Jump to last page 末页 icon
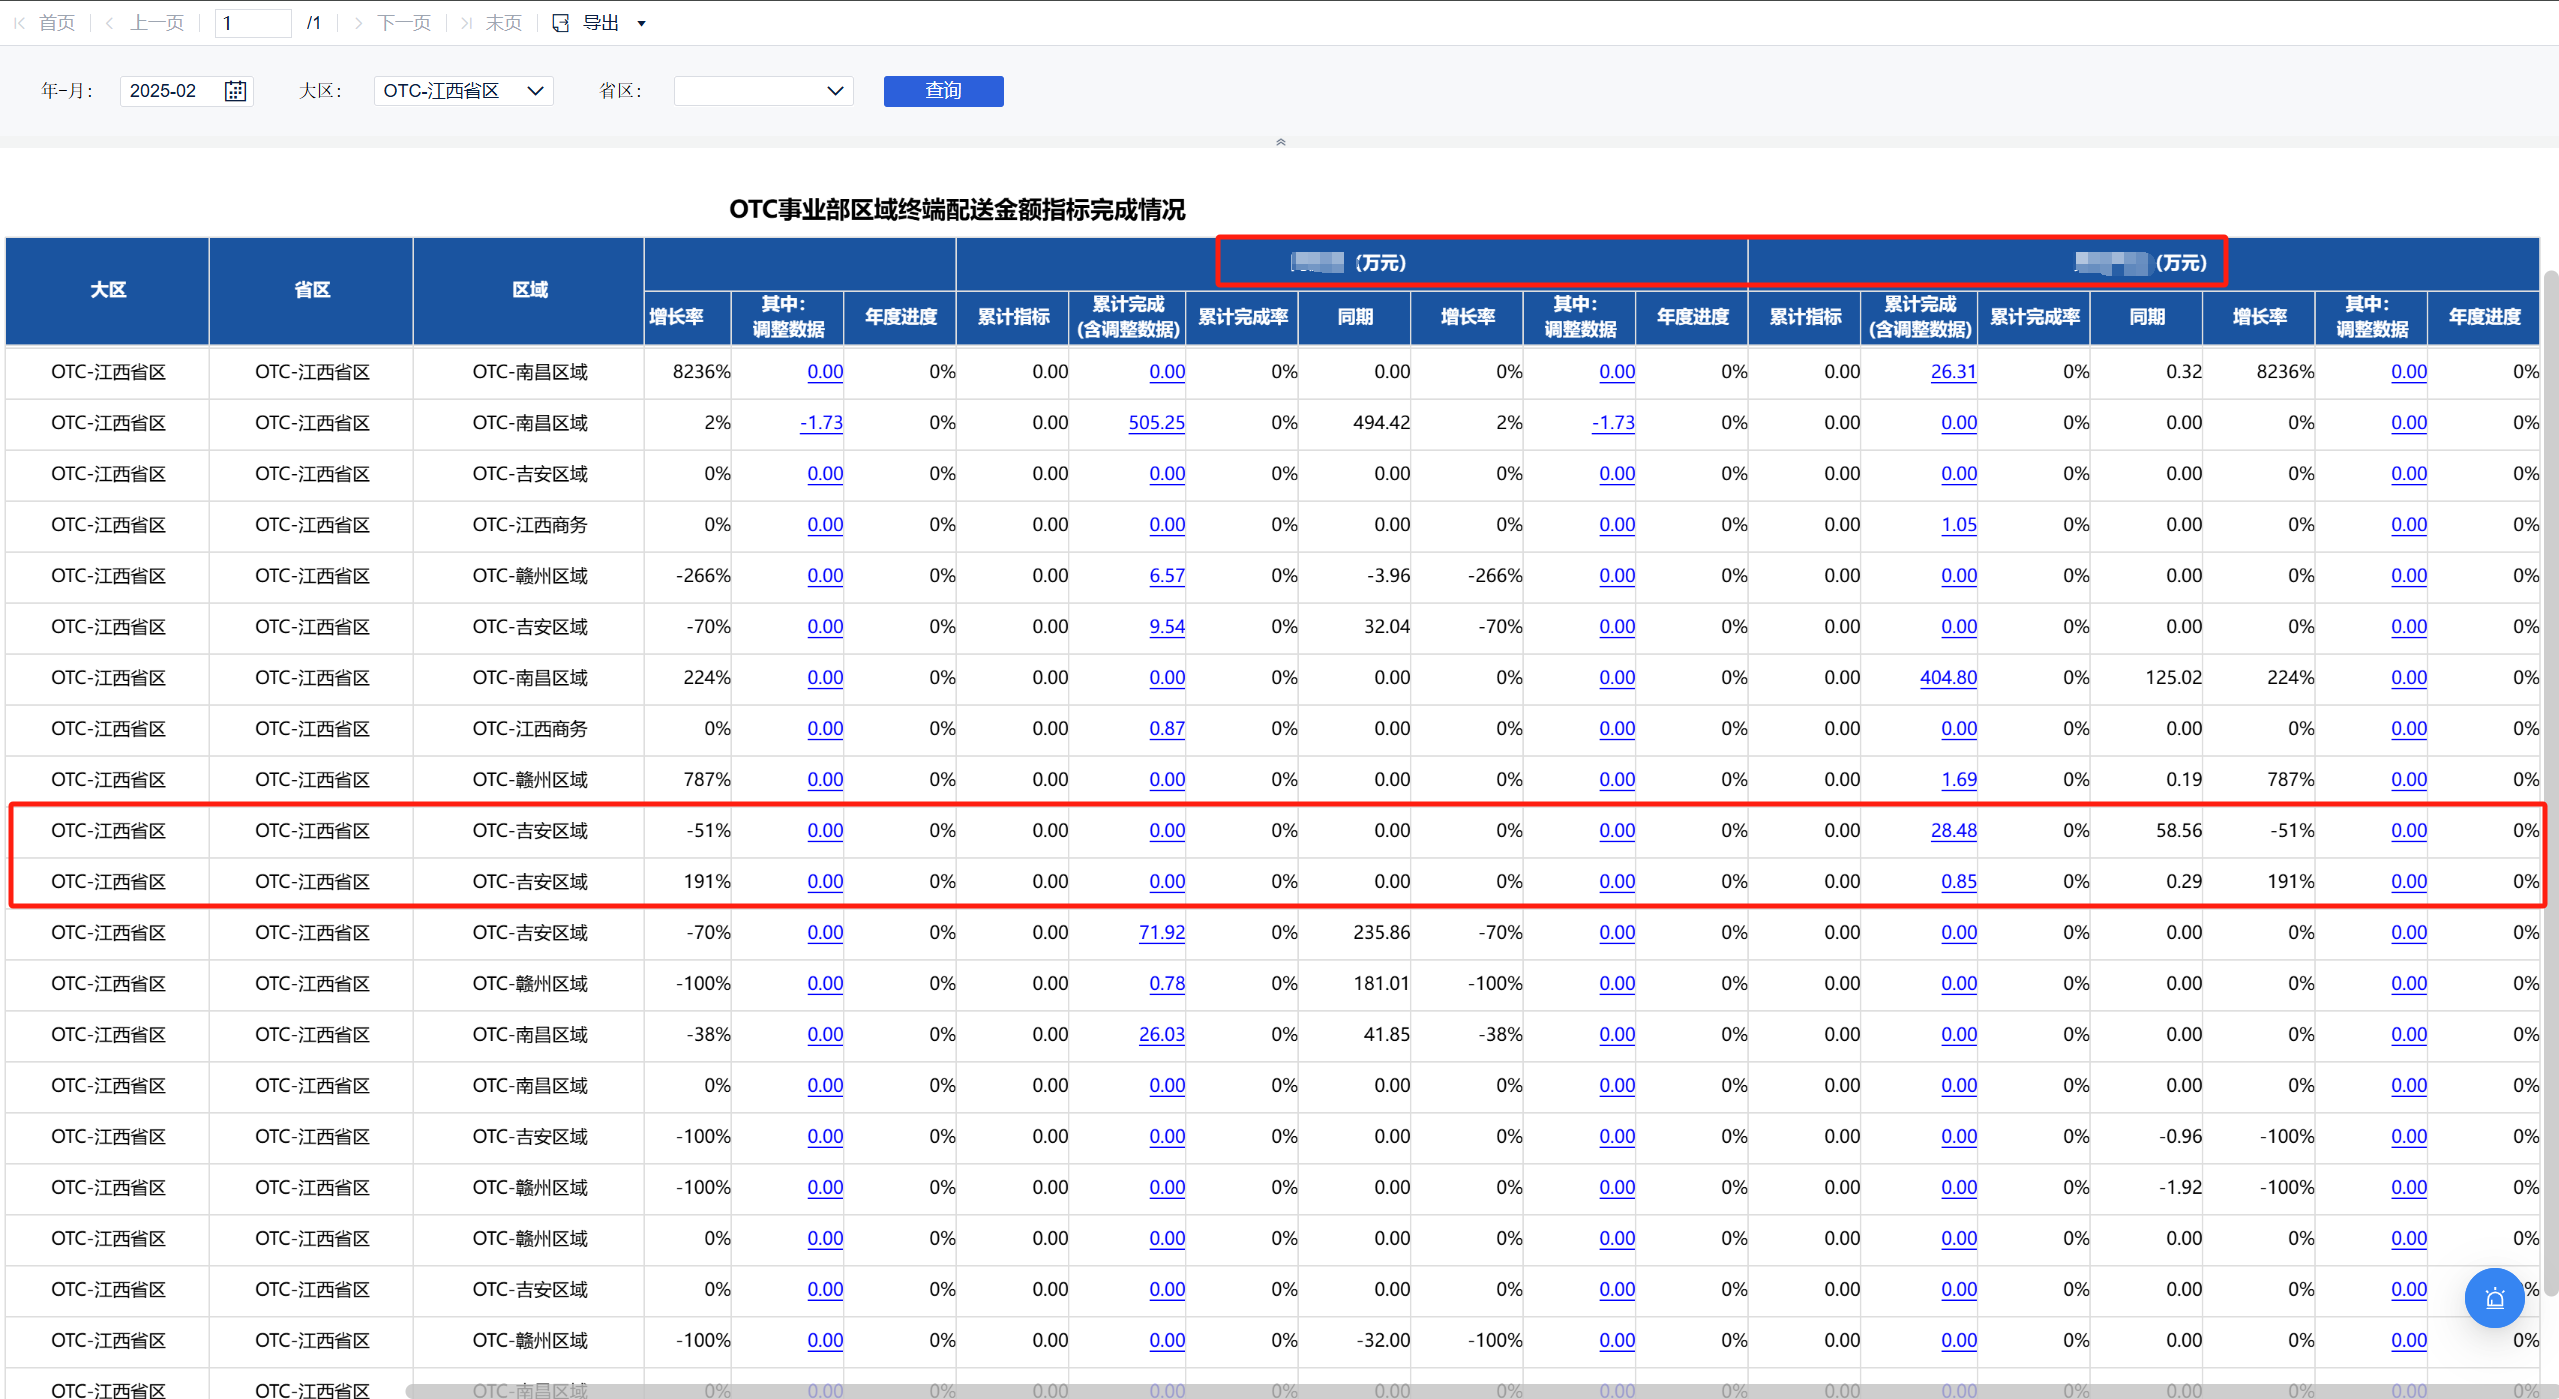Image resolution: width=2559 pixels, height=1399 pixels. [x=466, y=23]
